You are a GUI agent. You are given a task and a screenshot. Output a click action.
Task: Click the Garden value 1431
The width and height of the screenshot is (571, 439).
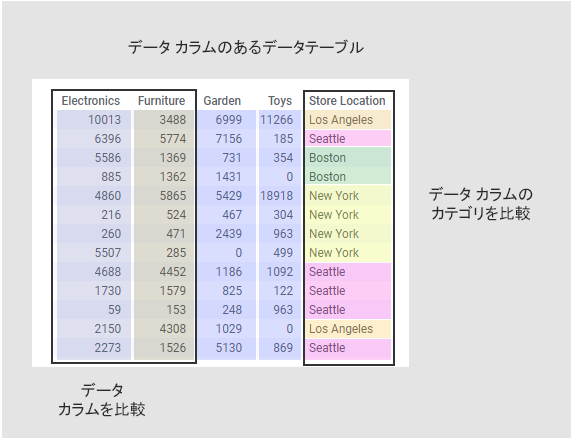click(228, 177)
